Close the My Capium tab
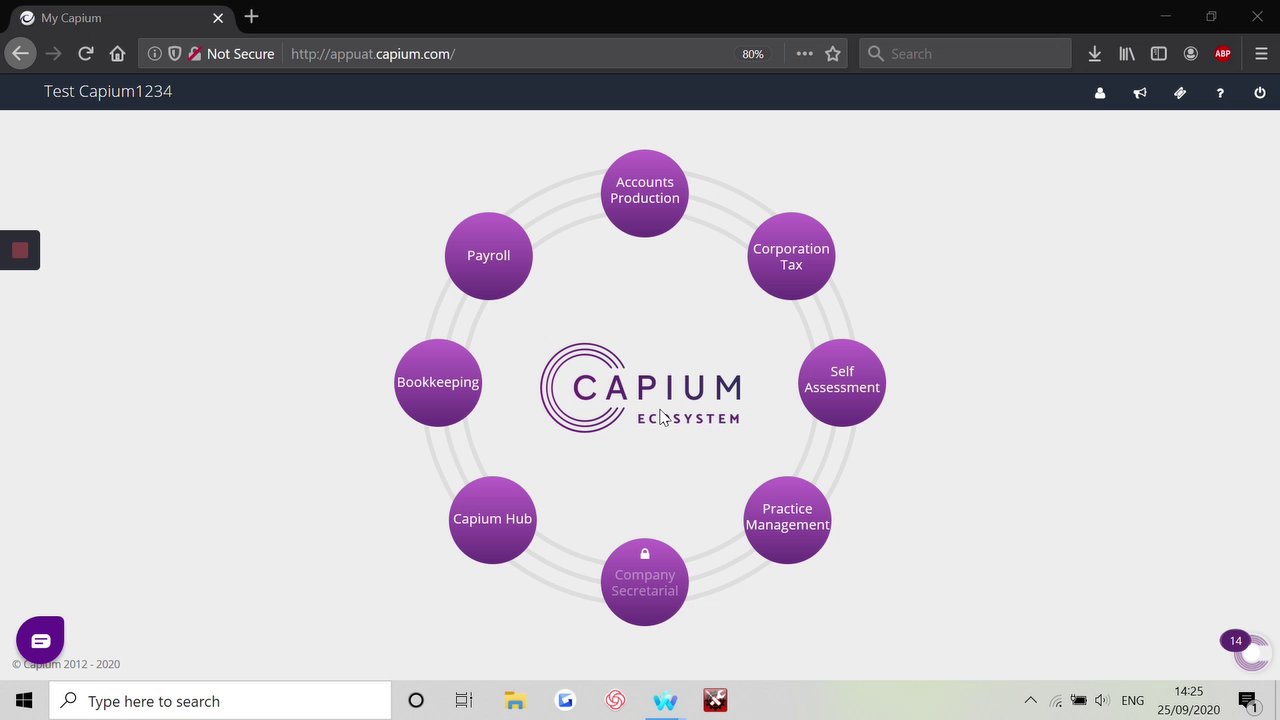The image size is (1280, 720). click(218, 18)
